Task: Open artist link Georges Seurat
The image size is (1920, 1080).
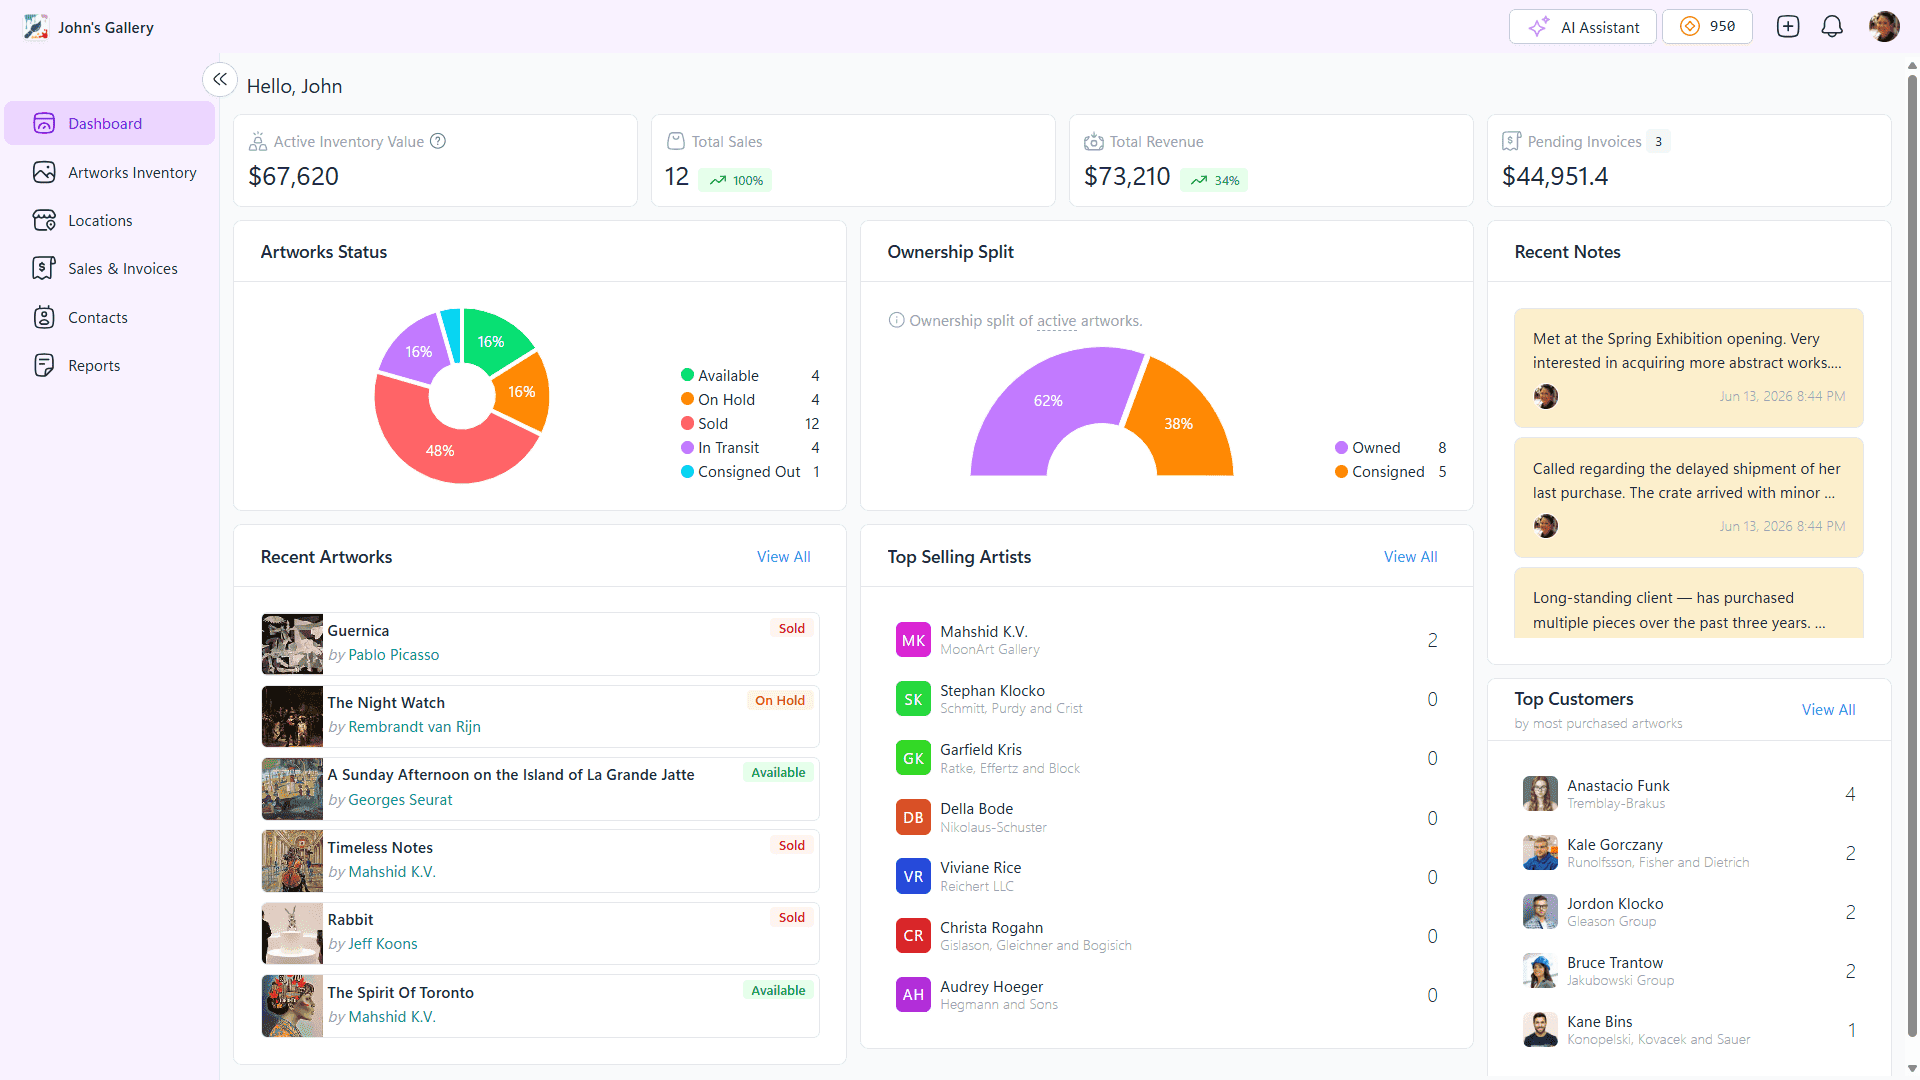Action: pos(400,799)
